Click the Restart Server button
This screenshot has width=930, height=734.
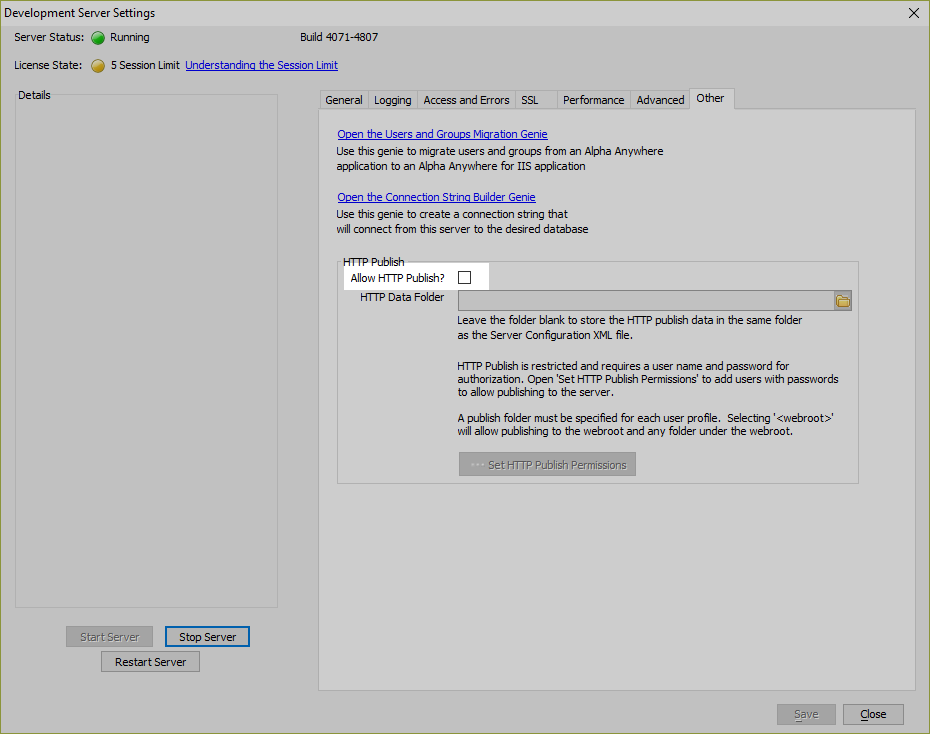click(x=151, y=662)
